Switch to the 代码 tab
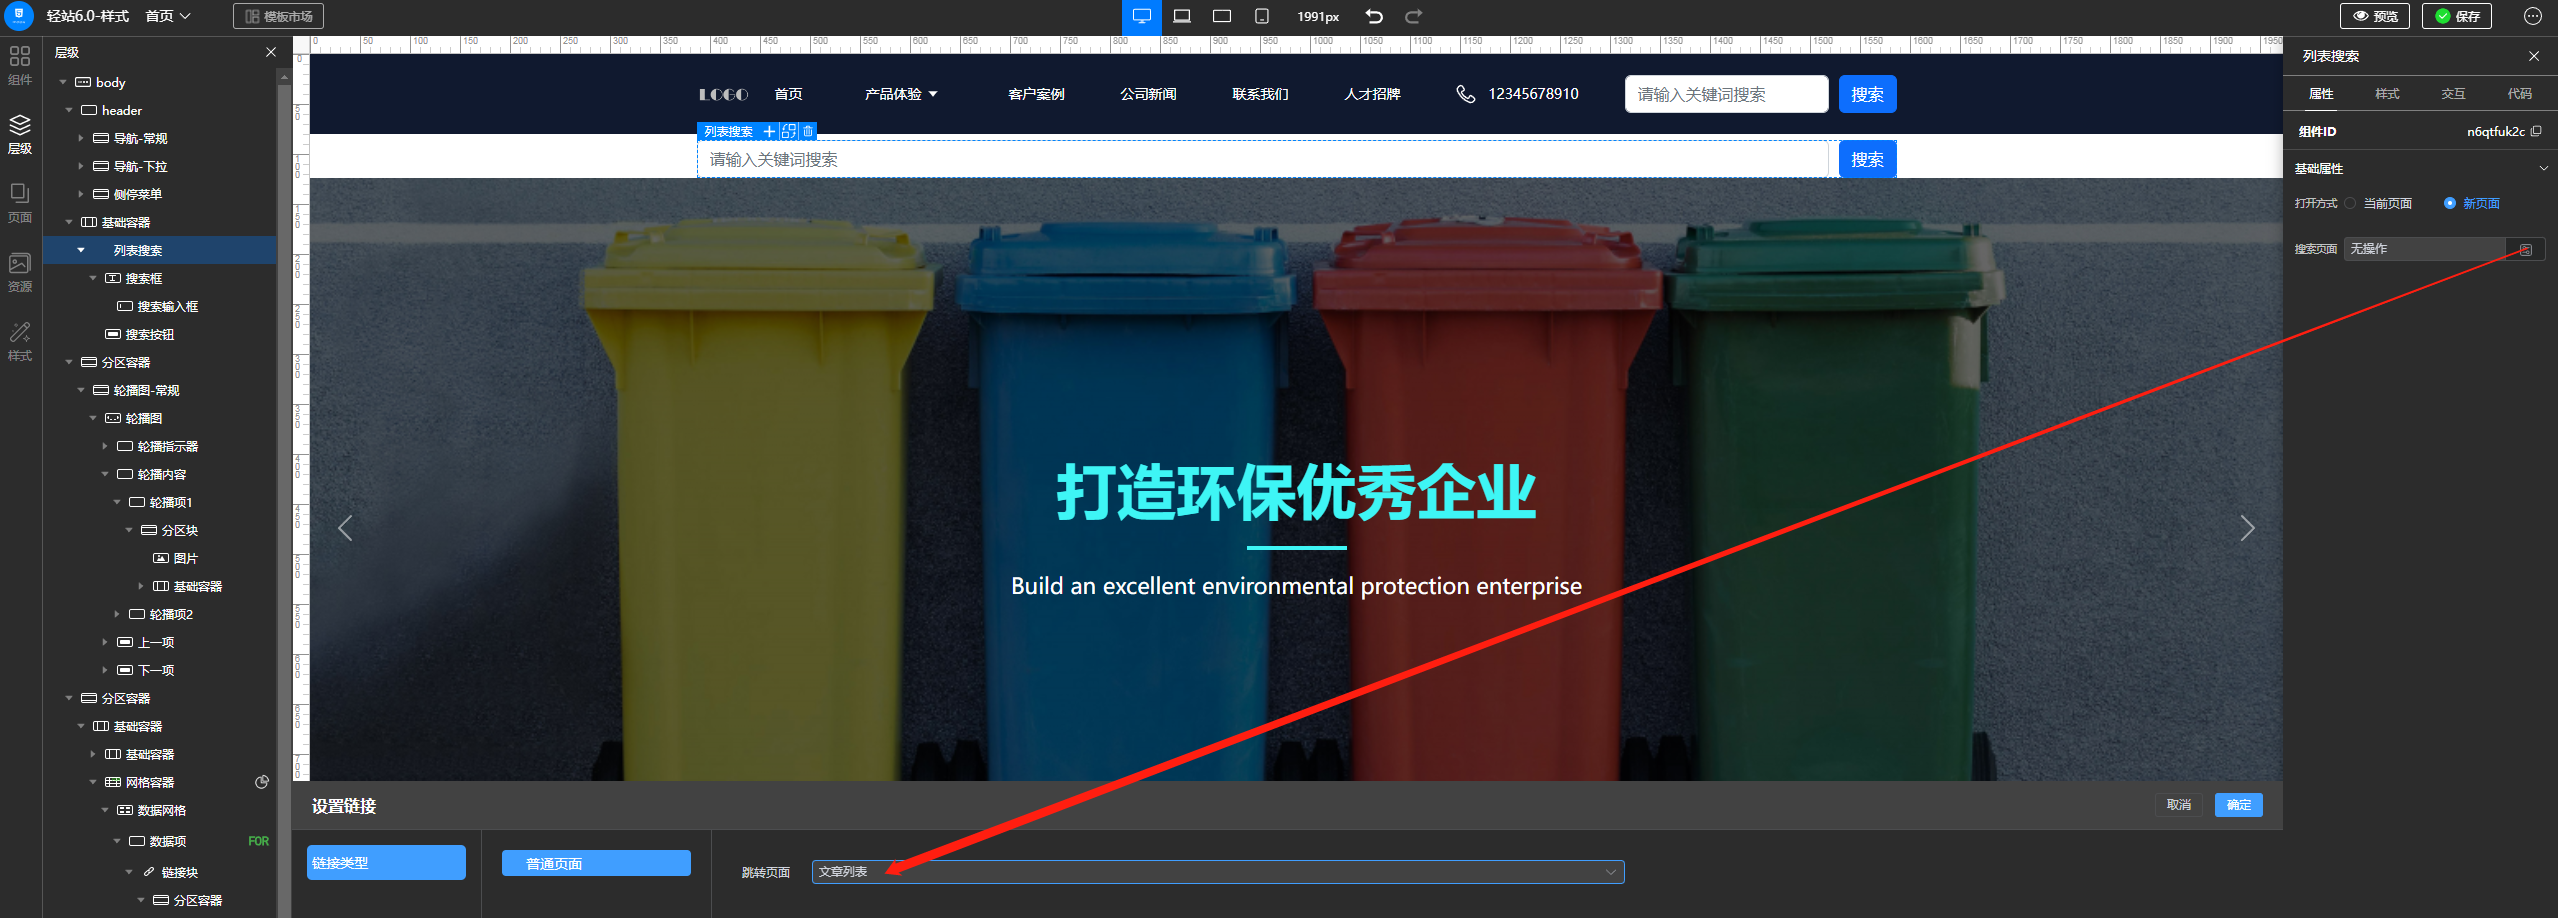2558x918 pixels. [2519, 94]
